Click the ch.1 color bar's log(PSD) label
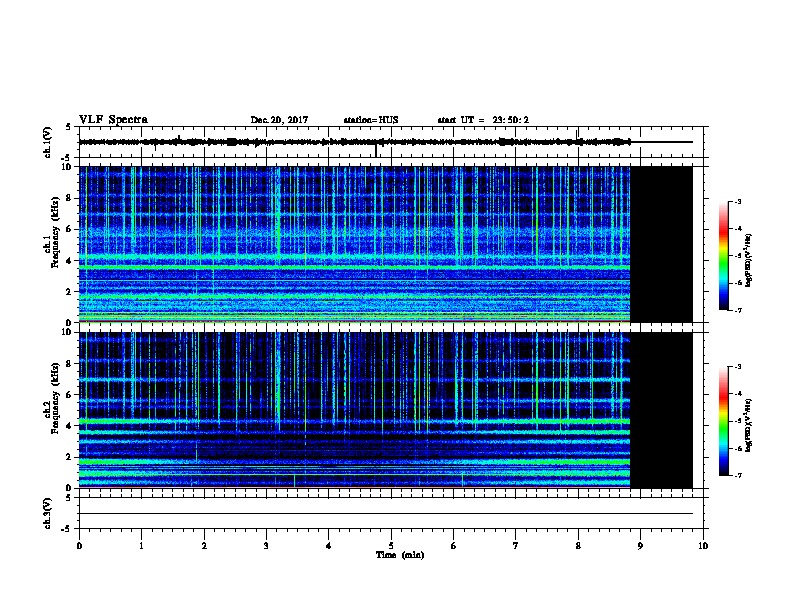Image resolution: width=792 pixels, height=612 pixels. [x=749, y=260]
